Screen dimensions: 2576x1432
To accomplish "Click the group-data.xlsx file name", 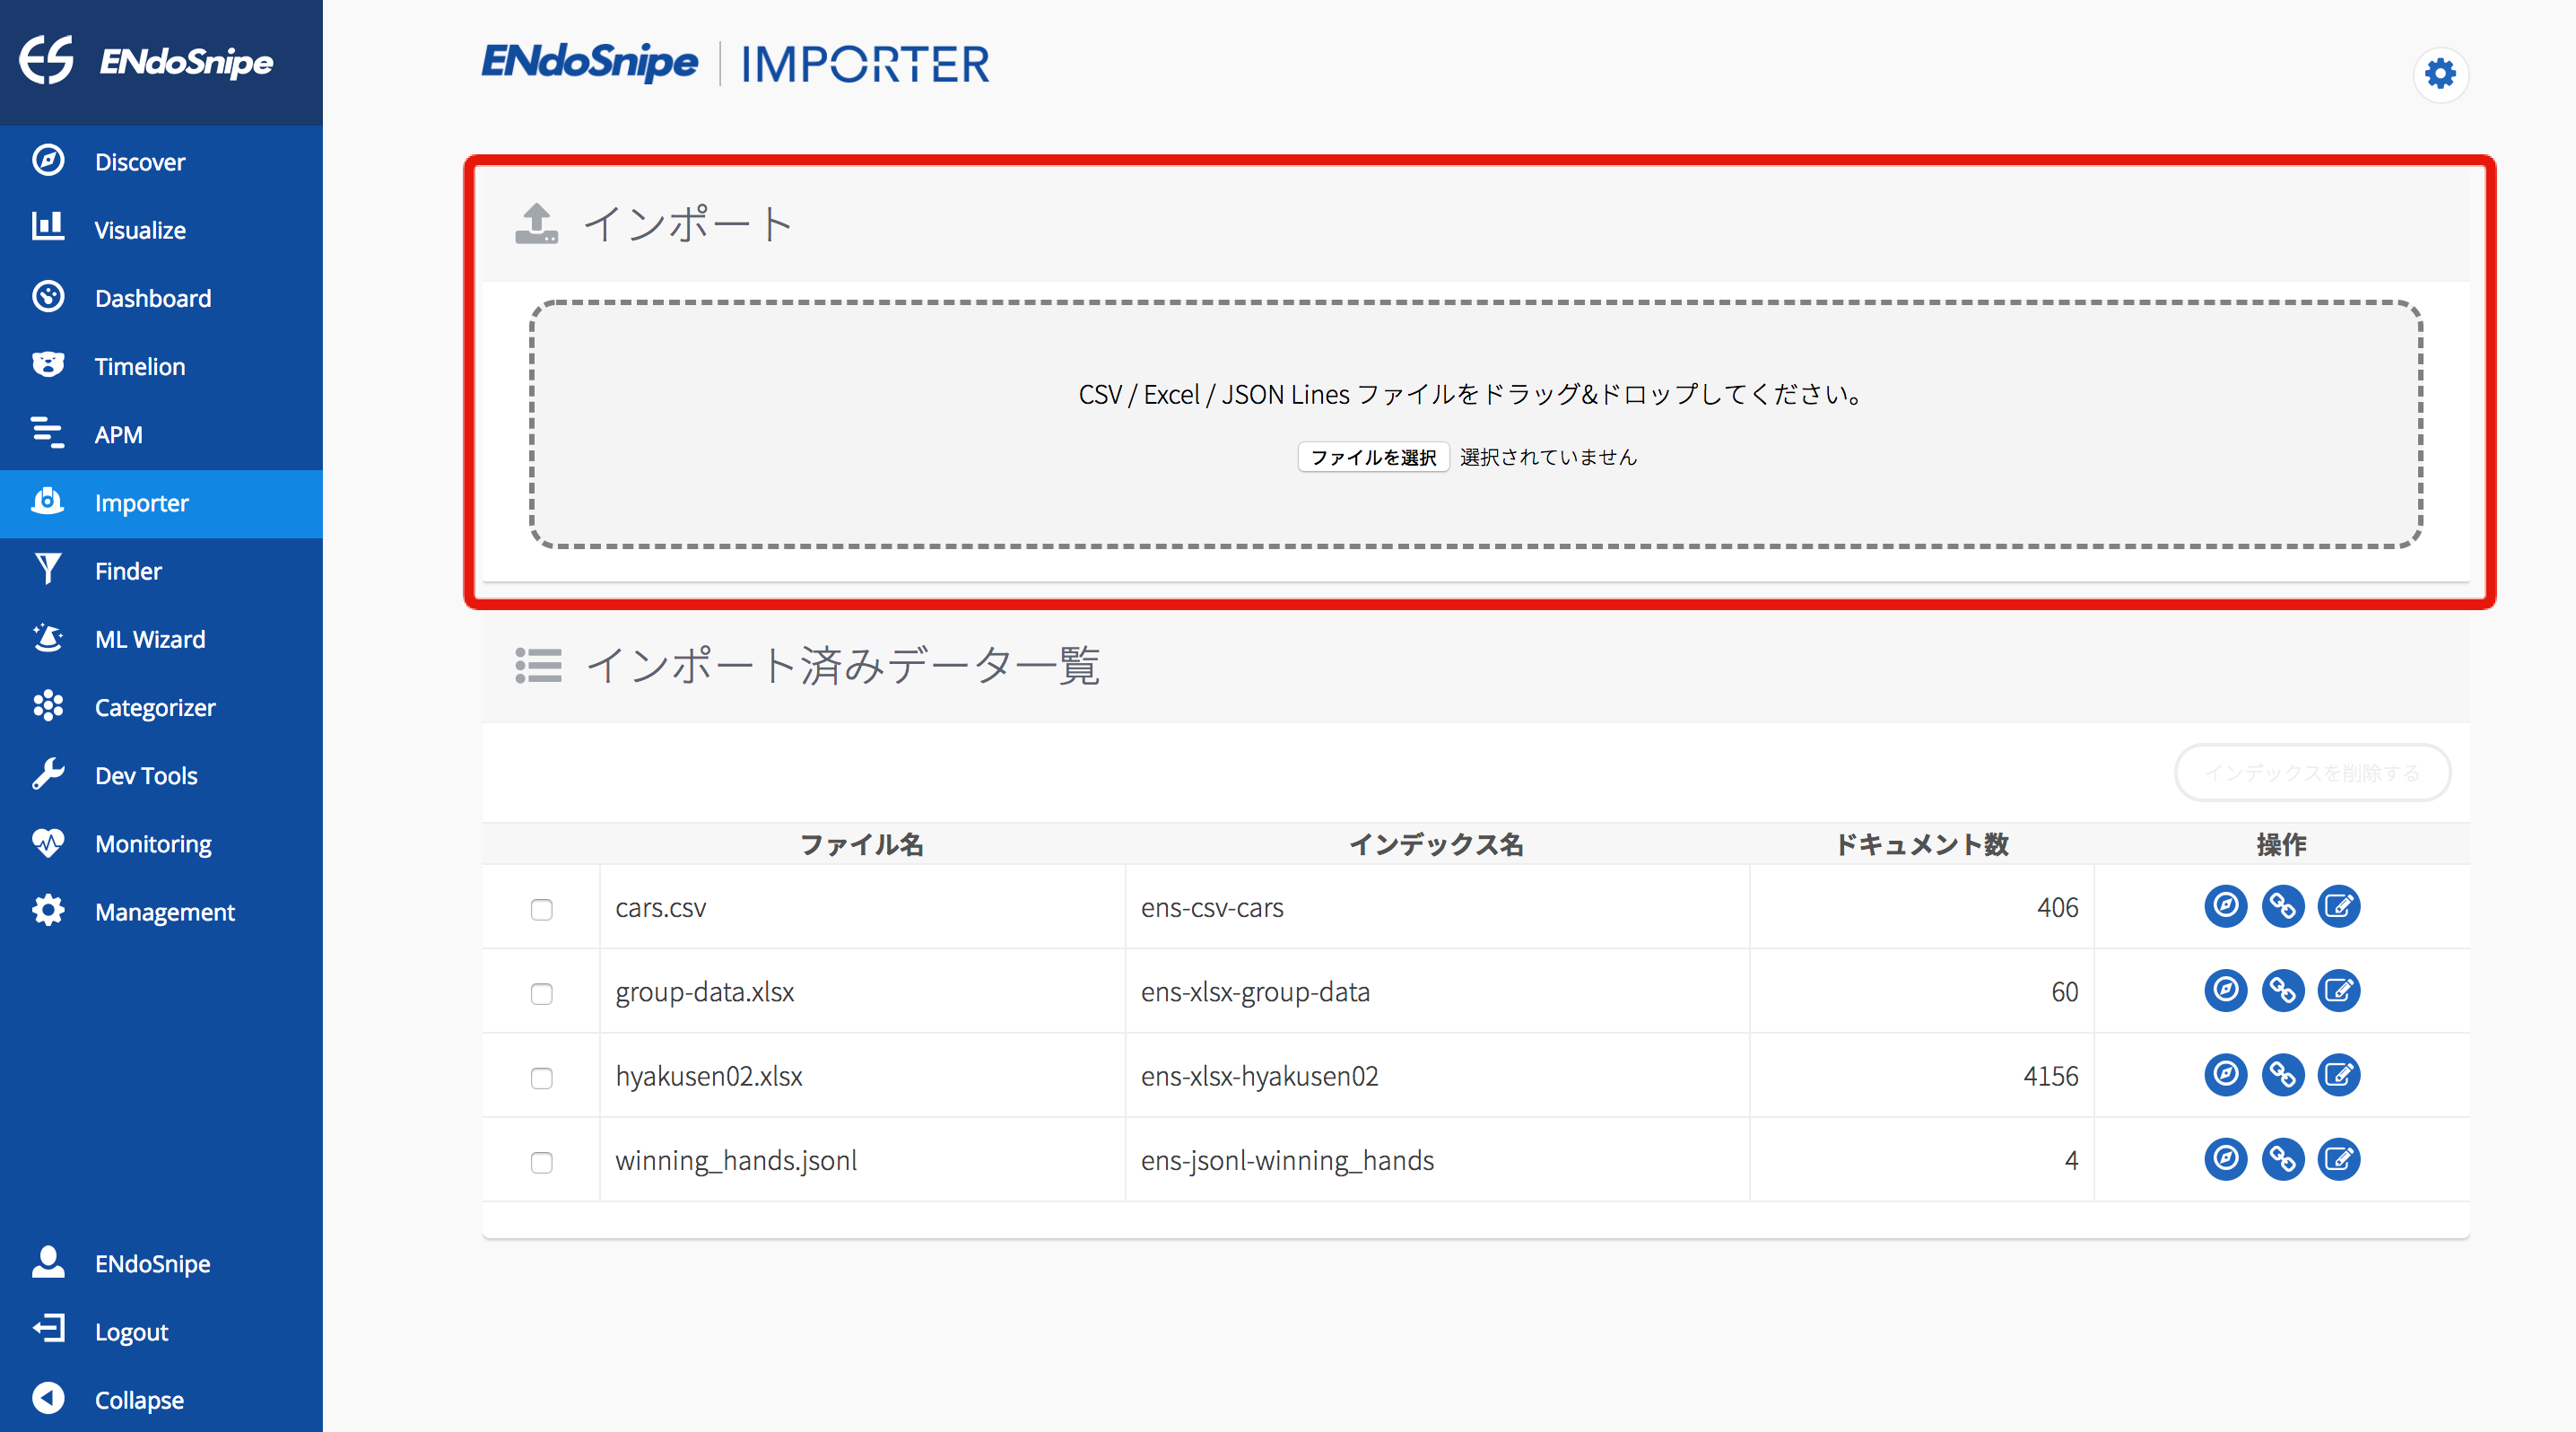I will coord(704,992).
